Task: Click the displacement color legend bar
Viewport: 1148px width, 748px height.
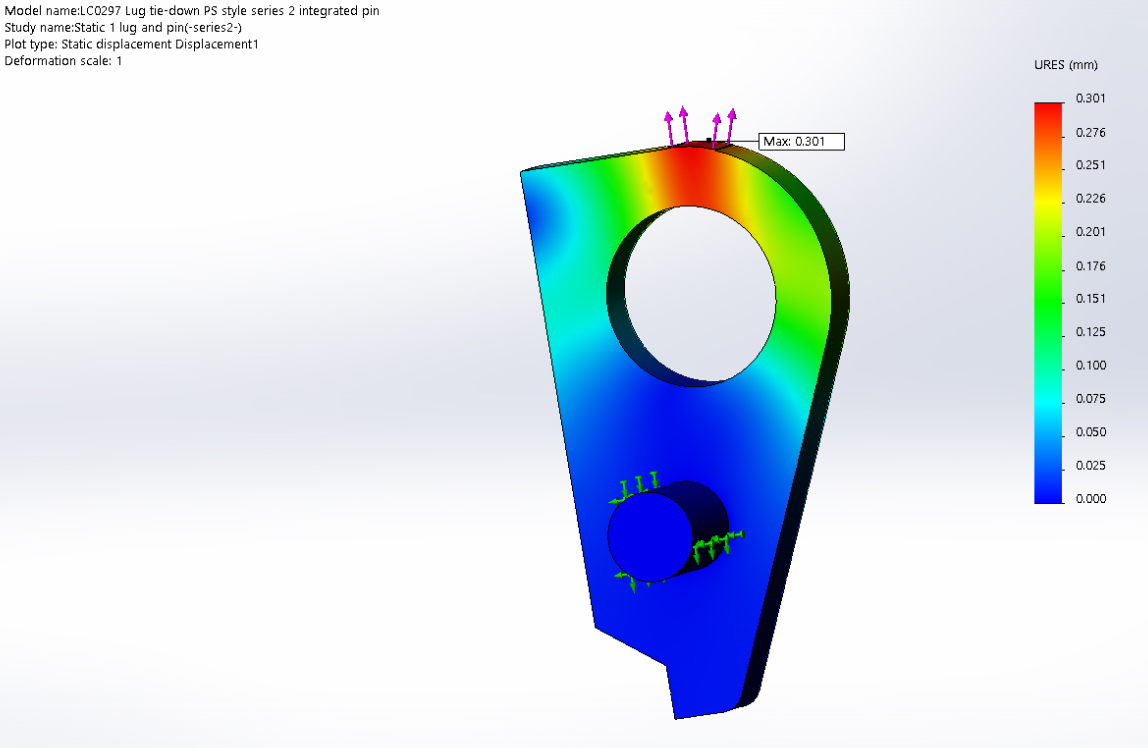Action: pos(1048,303)
